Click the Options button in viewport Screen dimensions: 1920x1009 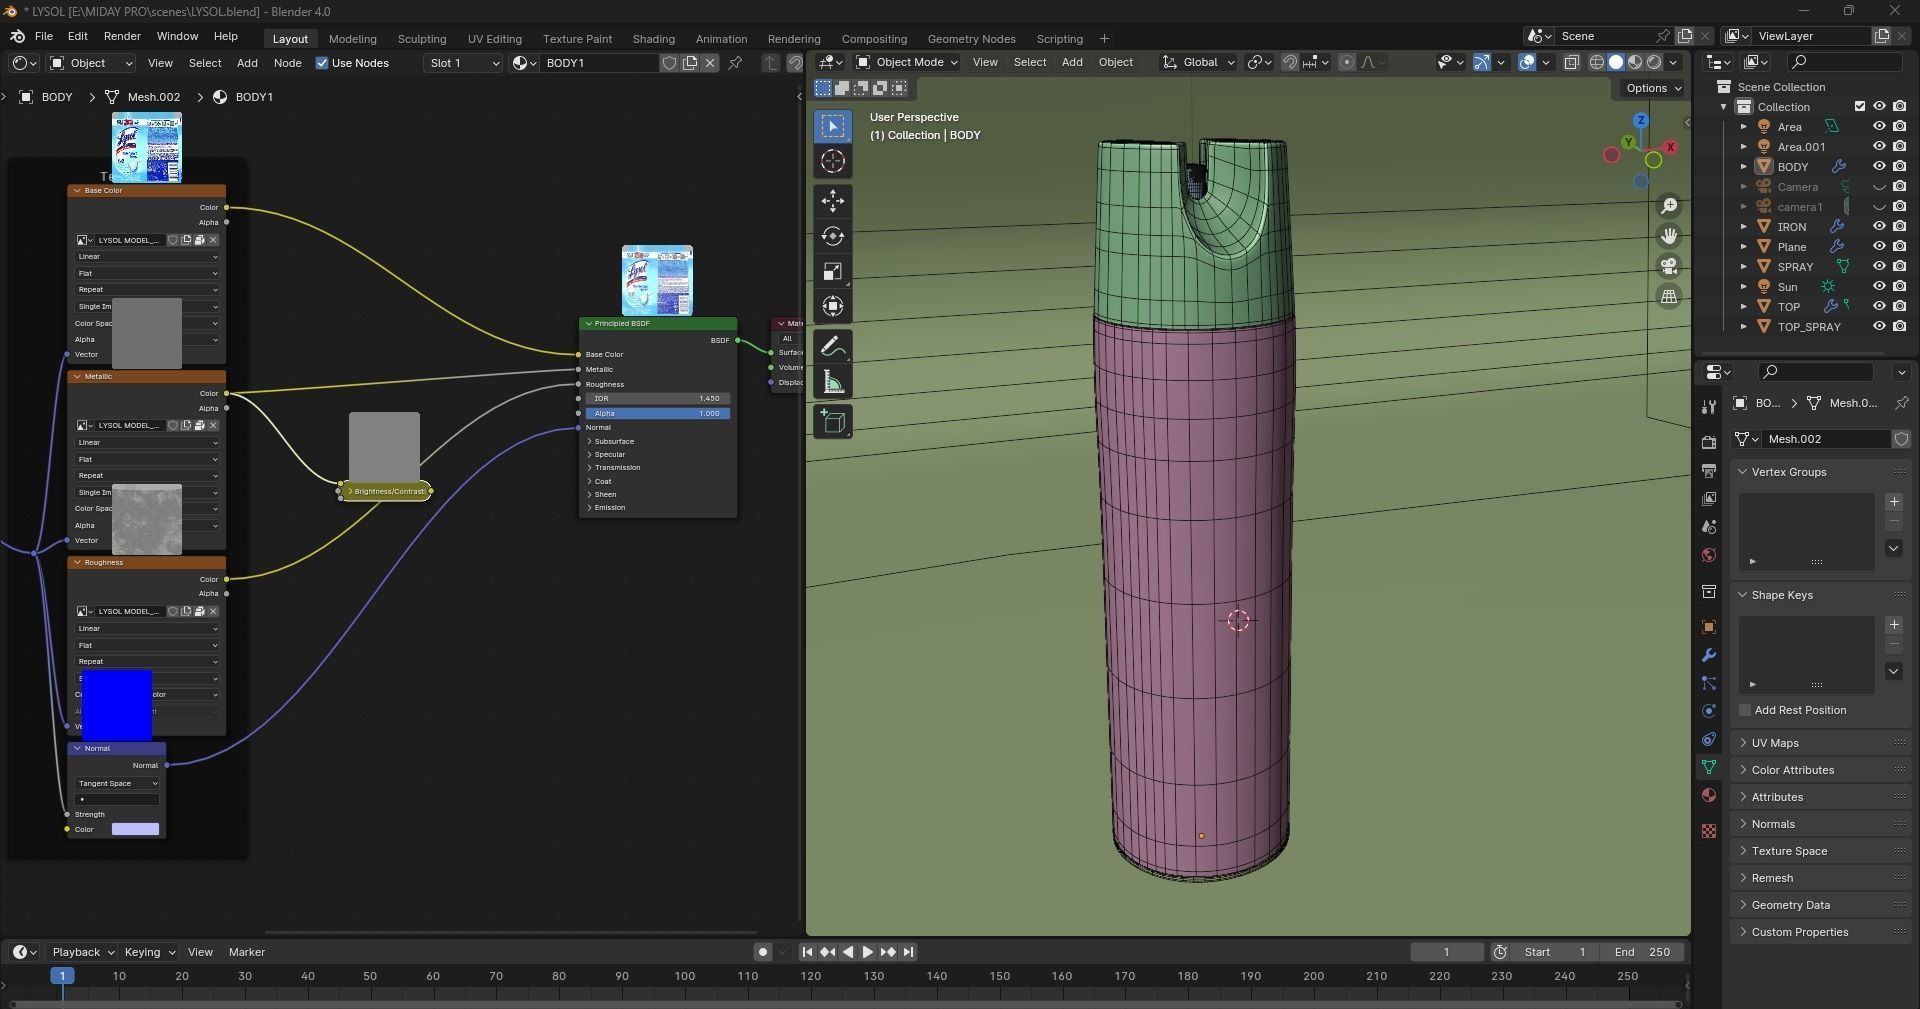point(1653,88)
